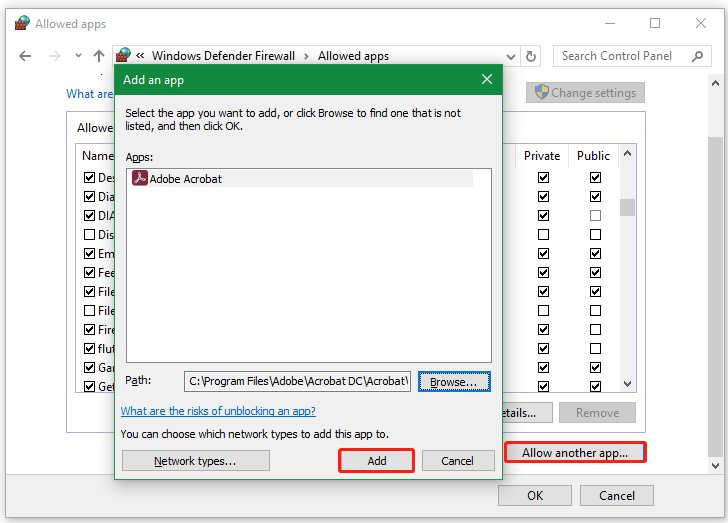Open recent locations chevron next to Forward arrow
Image resolution: width=728 pixels, height=523 pixels.
[x=78, y=56]
